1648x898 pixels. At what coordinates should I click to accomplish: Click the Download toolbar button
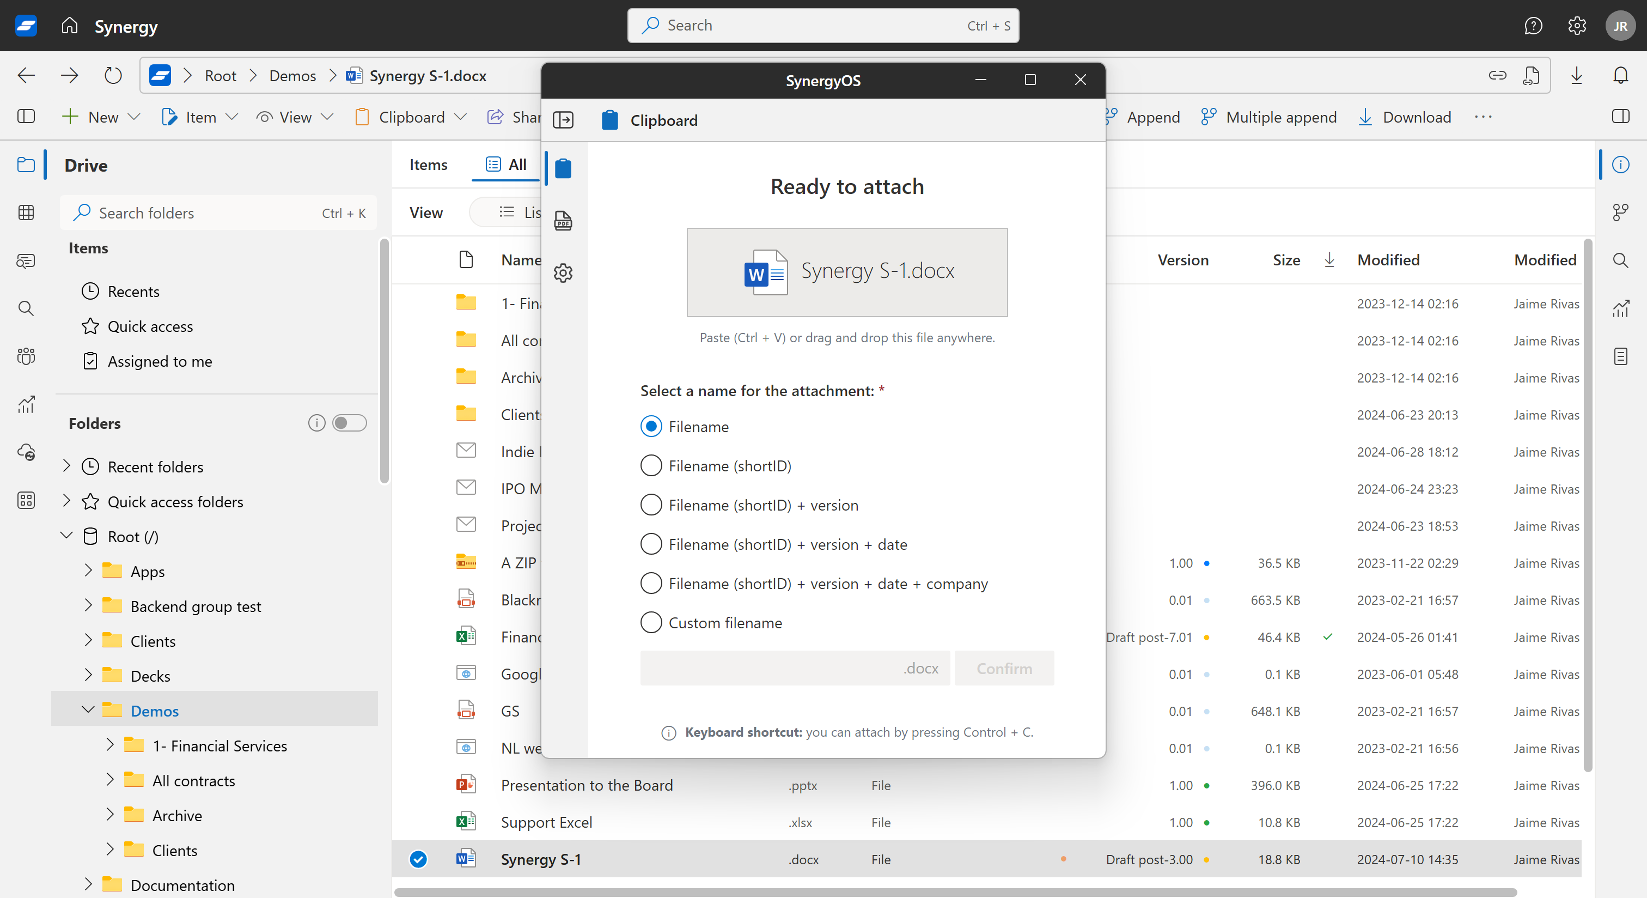[1404, 117]
